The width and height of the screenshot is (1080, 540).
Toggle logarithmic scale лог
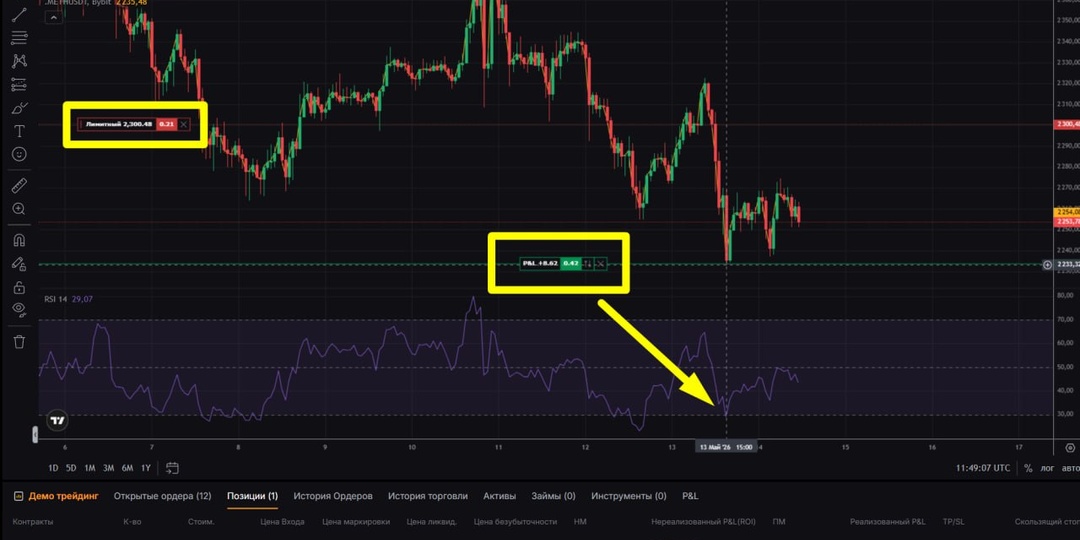click(x=1047, y=468)
